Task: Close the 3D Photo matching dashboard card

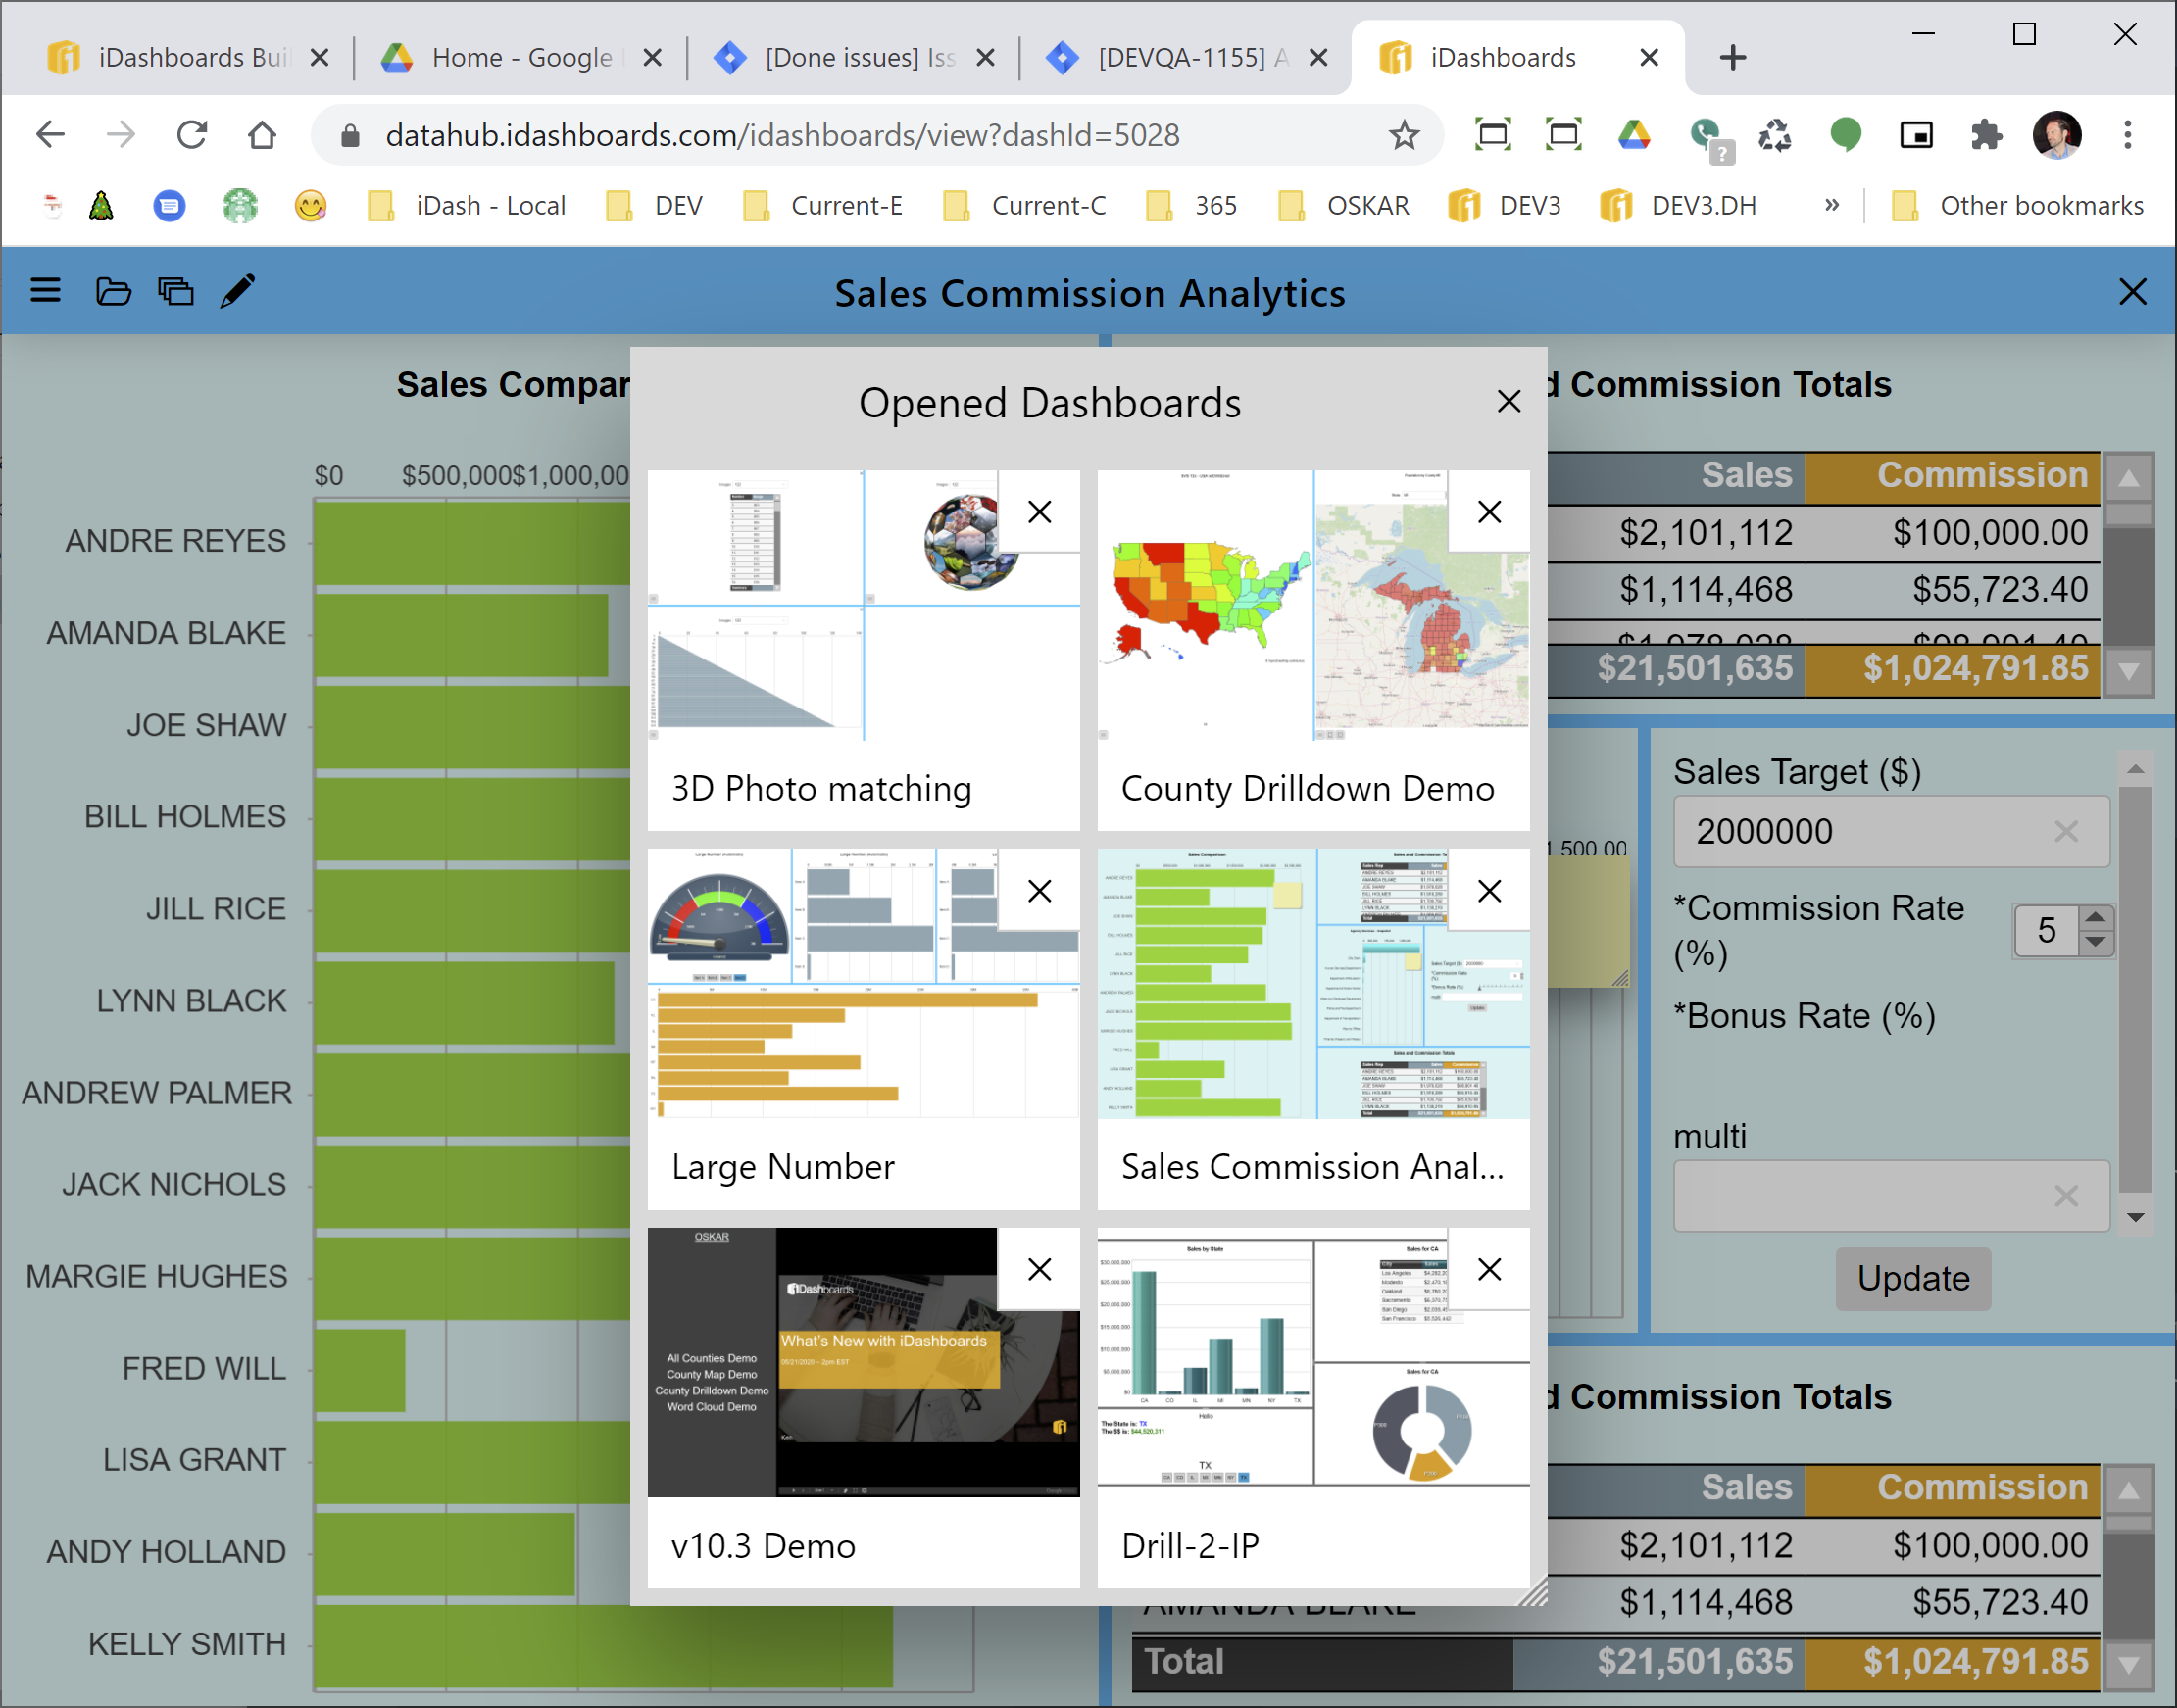Action: [x=1039, y=512]
